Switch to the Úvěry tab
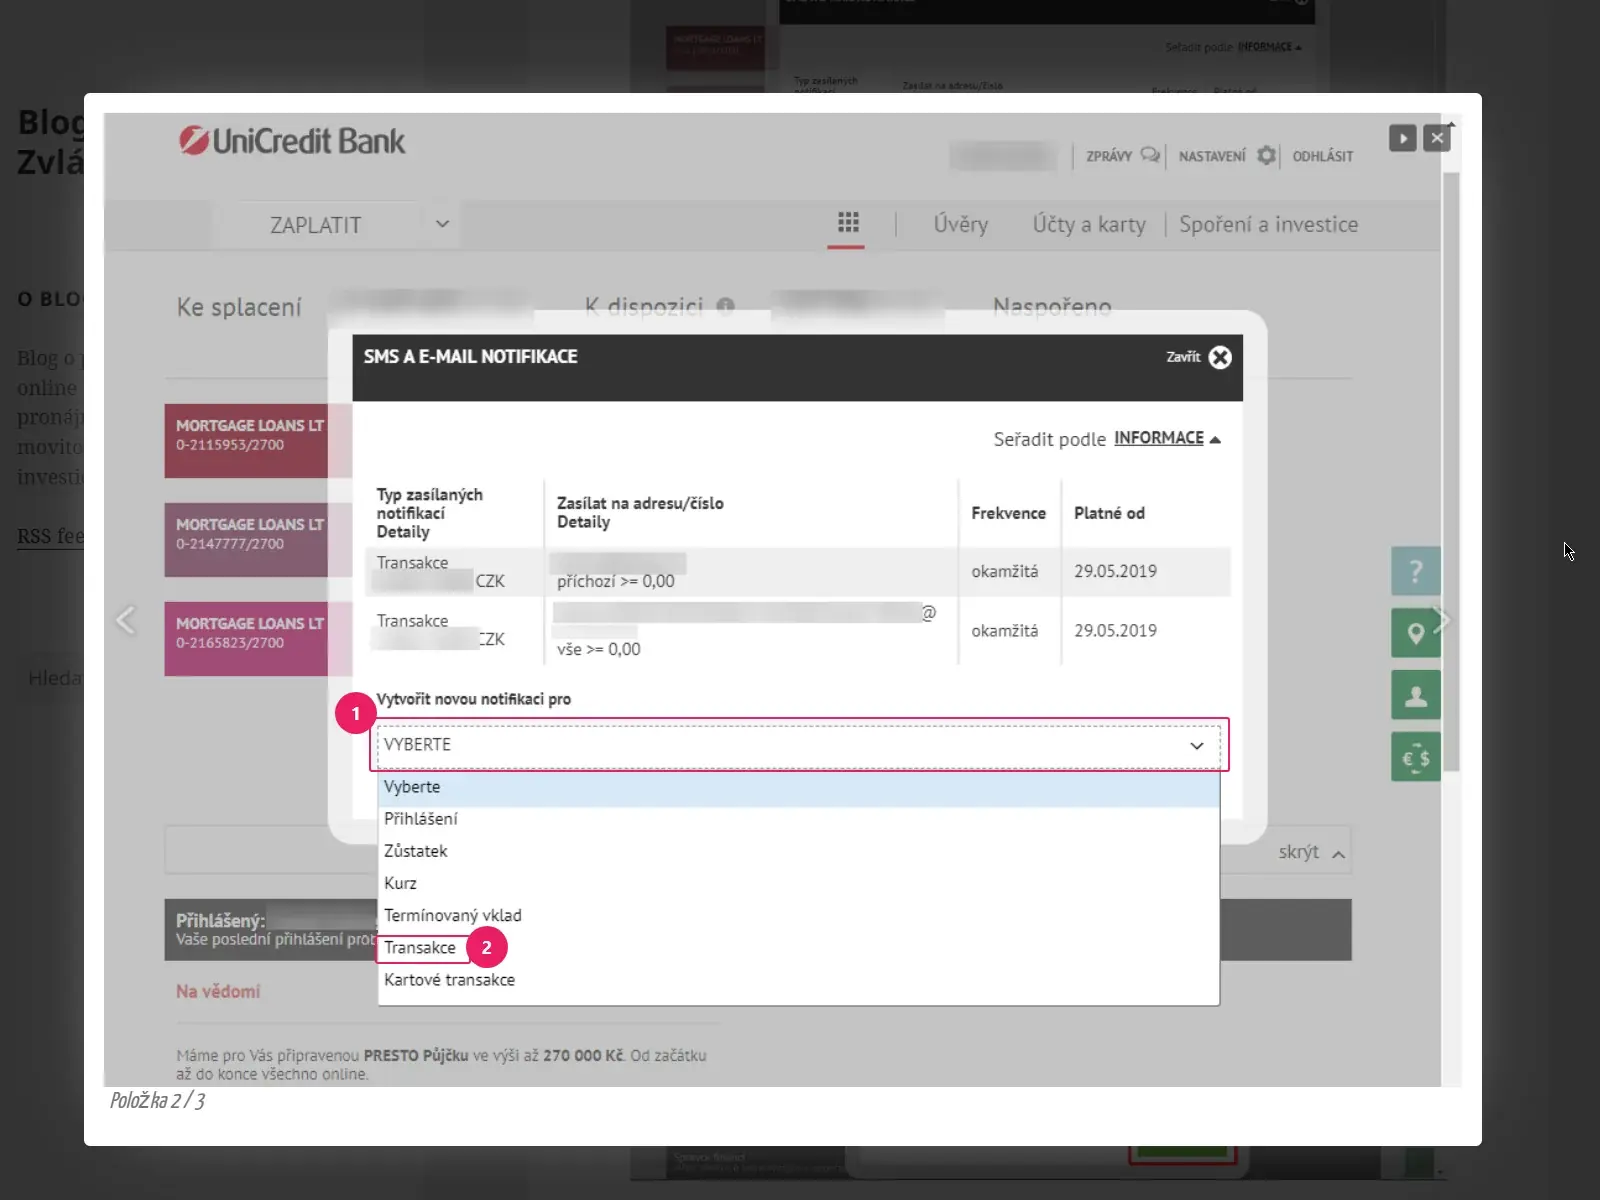Screen dimensions: 1600x1200 961,224
